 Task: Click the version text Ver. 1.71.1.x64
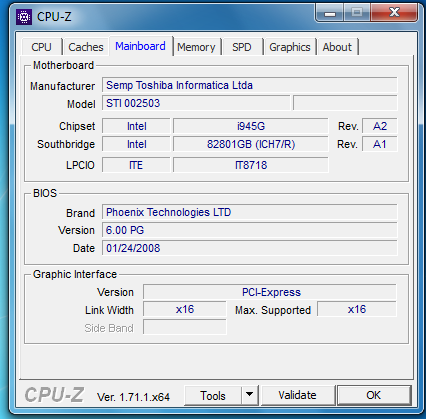(x=133, y=397)
